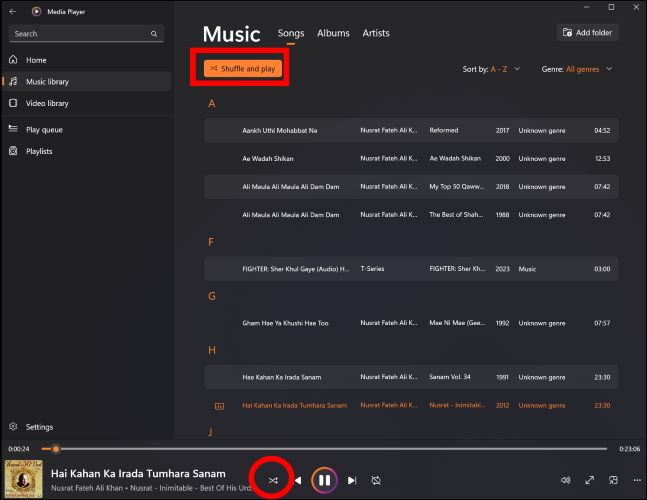Click the Music genre in FIGHTER row
This screenshot has height=500, width=647.
pyautogui.click(x=527, y=269)
